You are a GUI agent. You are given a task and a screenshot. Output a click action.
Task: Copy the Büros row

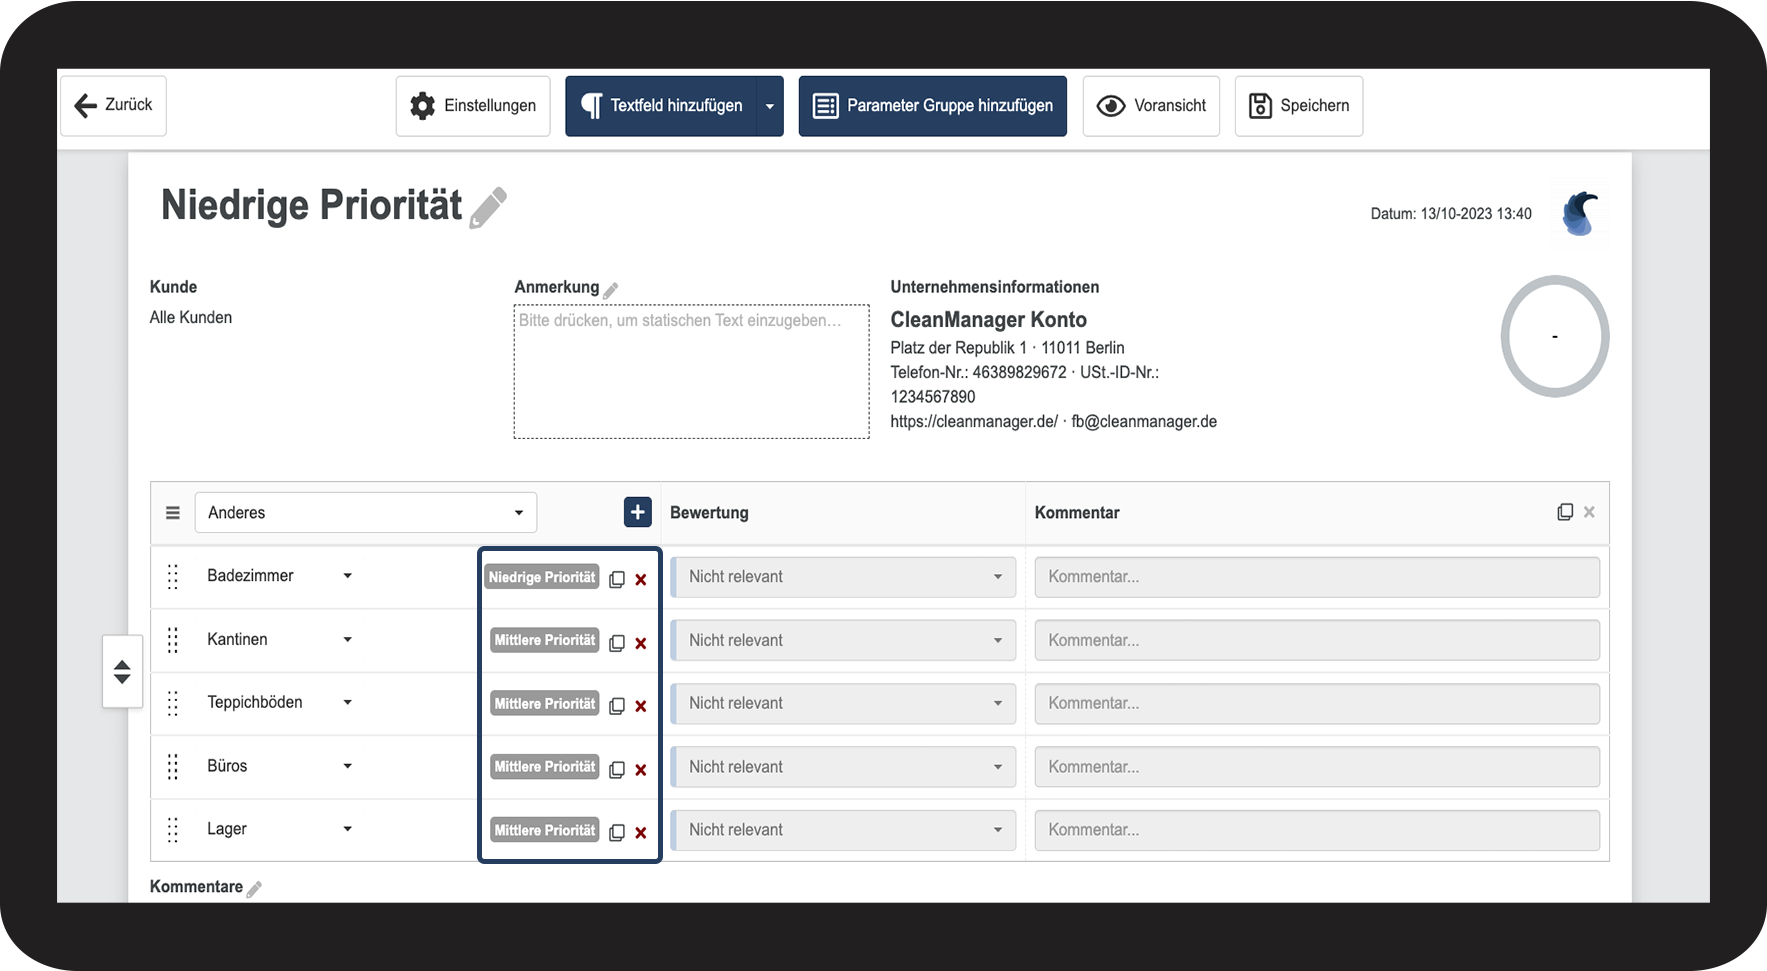point(617,770)
